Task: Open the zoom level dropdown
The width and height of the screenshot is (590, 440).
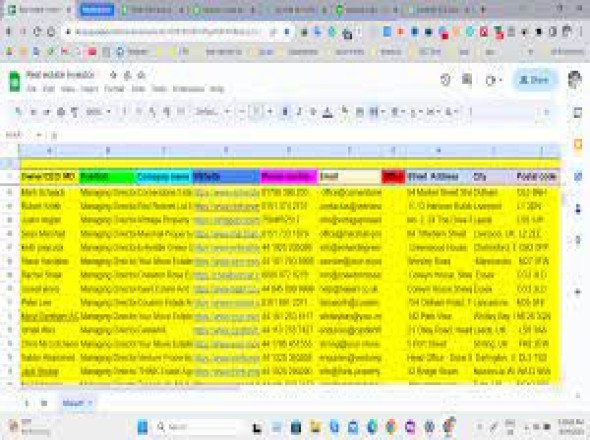Action: click(98, 112)
